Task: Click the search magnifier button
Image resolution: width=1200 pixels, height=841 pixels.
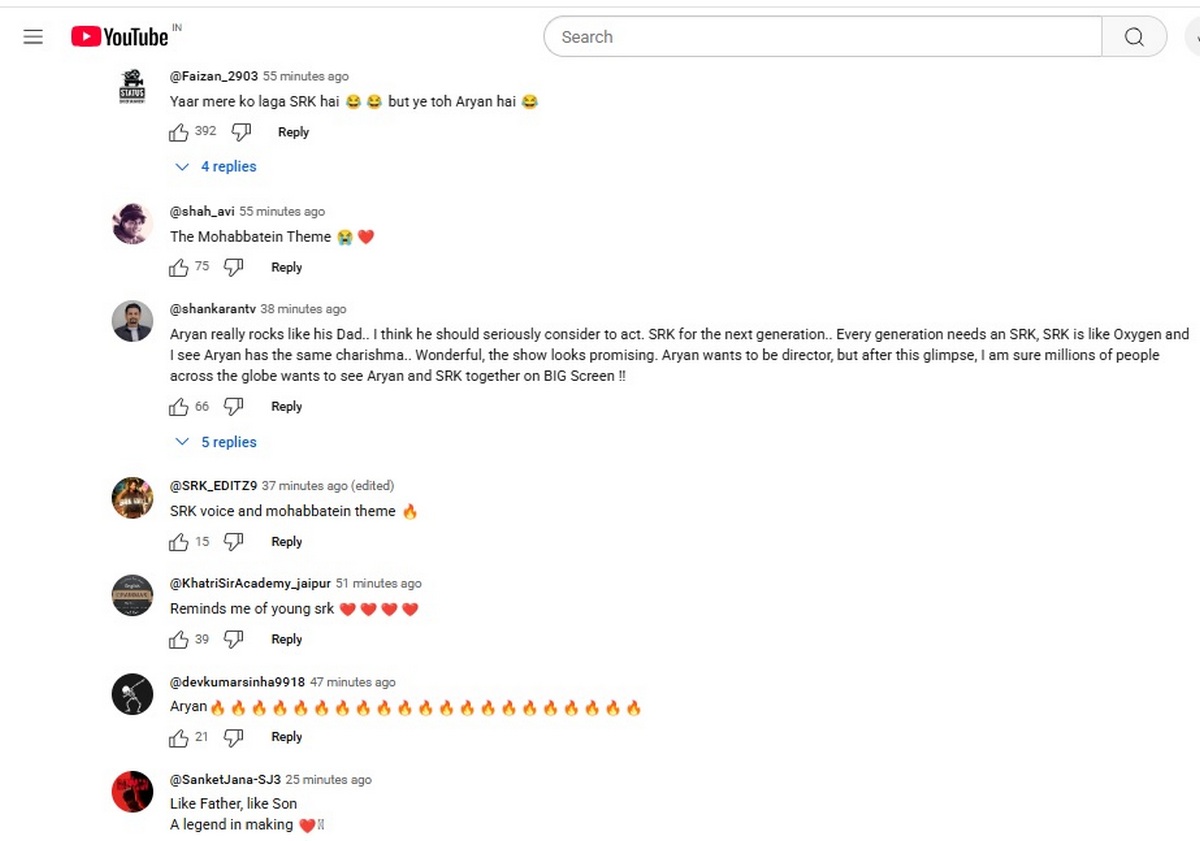Action: click(x=1133, y=37)
